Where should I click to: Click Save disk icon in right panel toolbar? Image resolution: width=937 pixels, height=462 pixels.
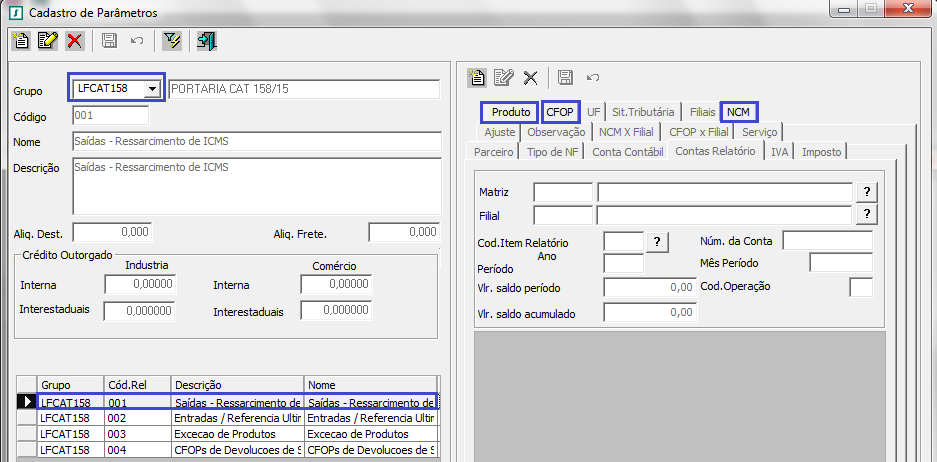[565, 77]
